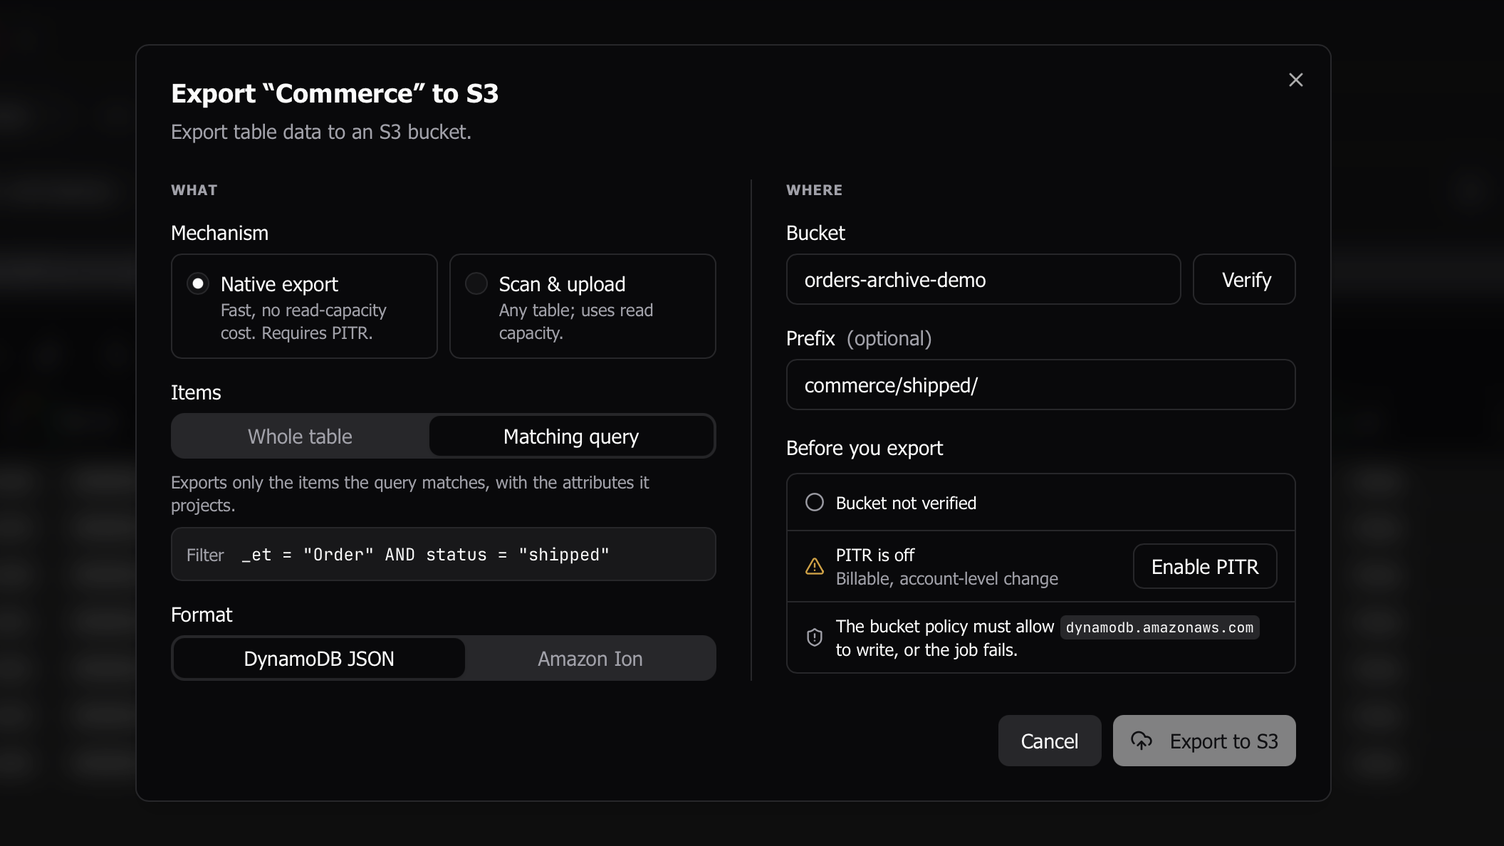Click the "PITR is off" label

[x=875, y=555]
